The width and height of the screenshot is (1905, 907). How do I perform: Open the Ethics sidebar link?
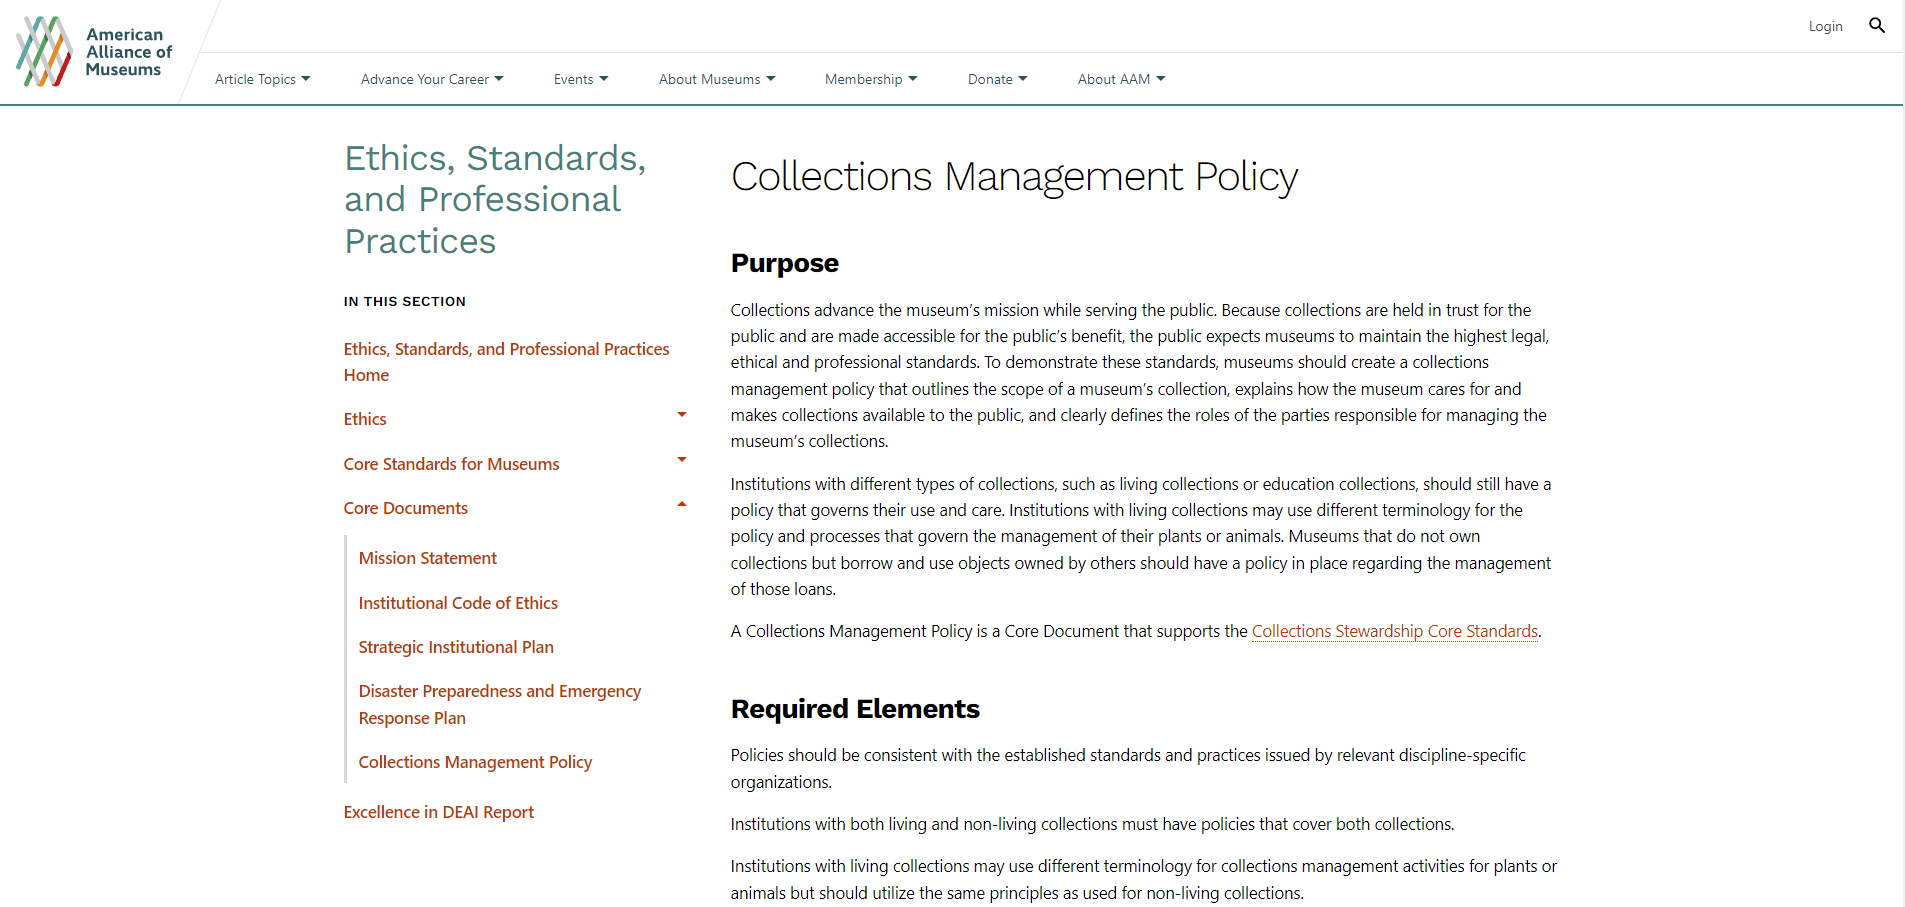coord(365,419)
